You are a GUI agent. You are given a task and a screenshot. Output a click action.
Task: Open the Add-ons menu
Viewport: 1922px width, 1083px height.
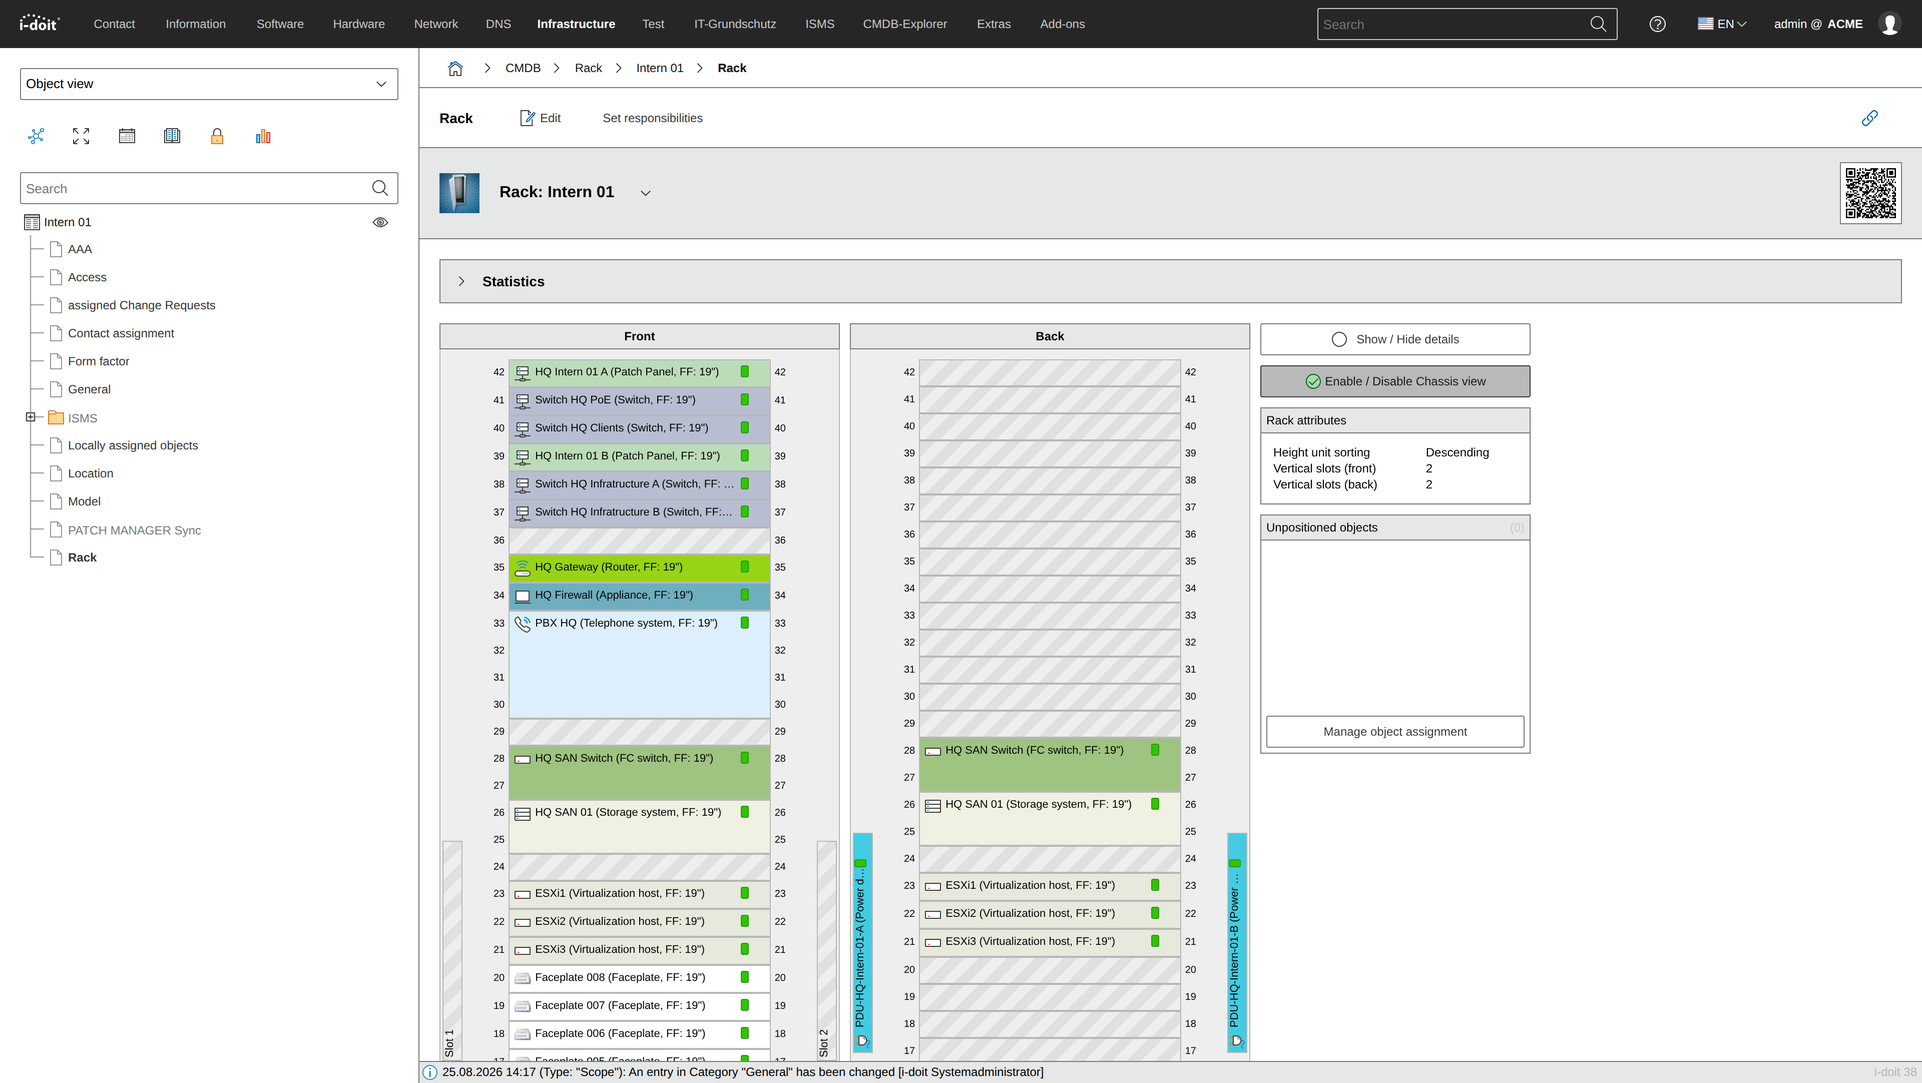[x=1061, y=24]
